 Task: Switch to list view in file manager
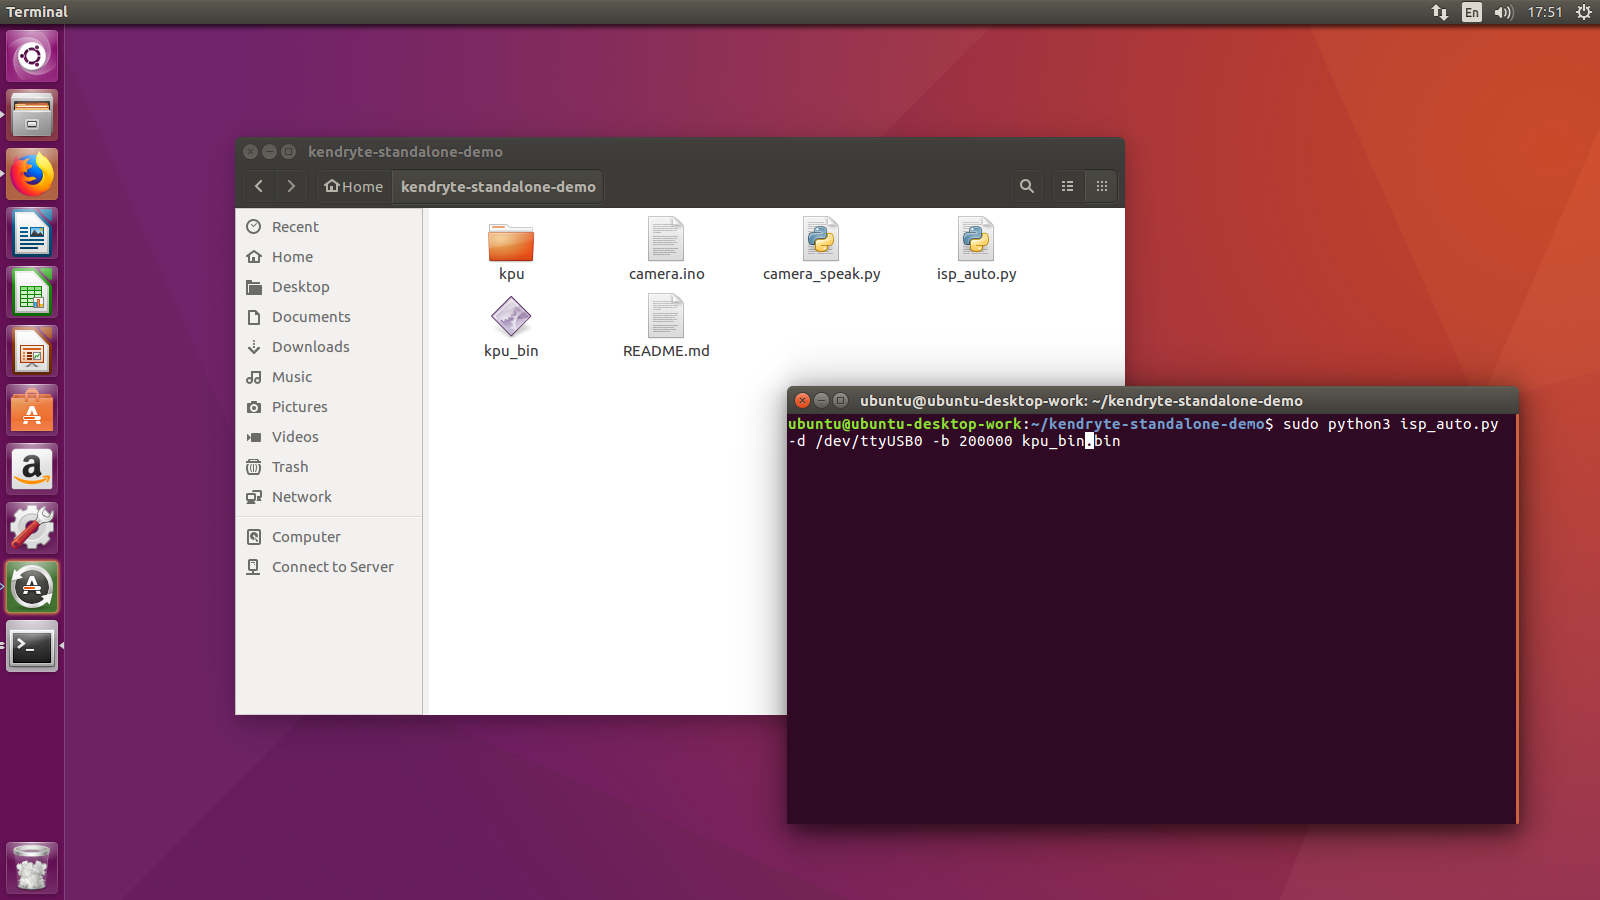pos(1068,186)
